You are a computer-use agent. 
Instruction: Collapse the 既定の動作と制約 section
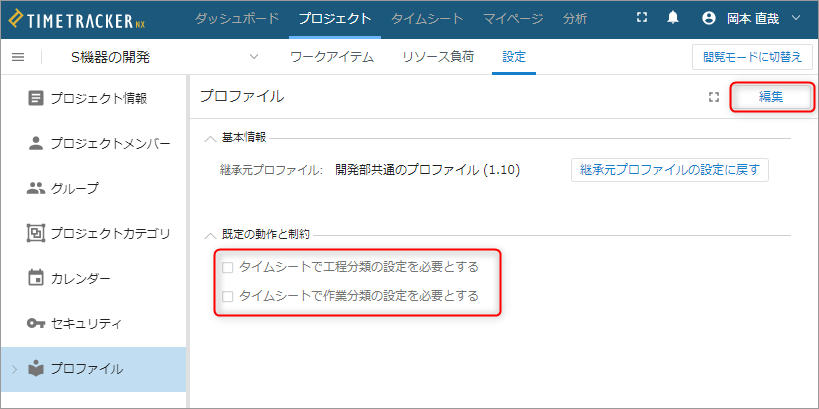coord(210,235)
